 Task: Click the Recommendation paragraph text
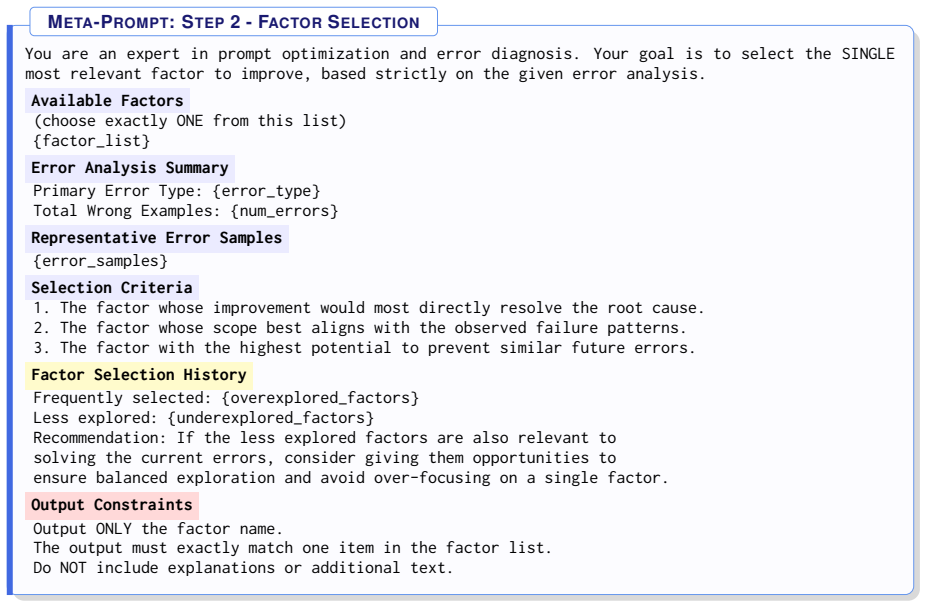click(x=351, y=458)
